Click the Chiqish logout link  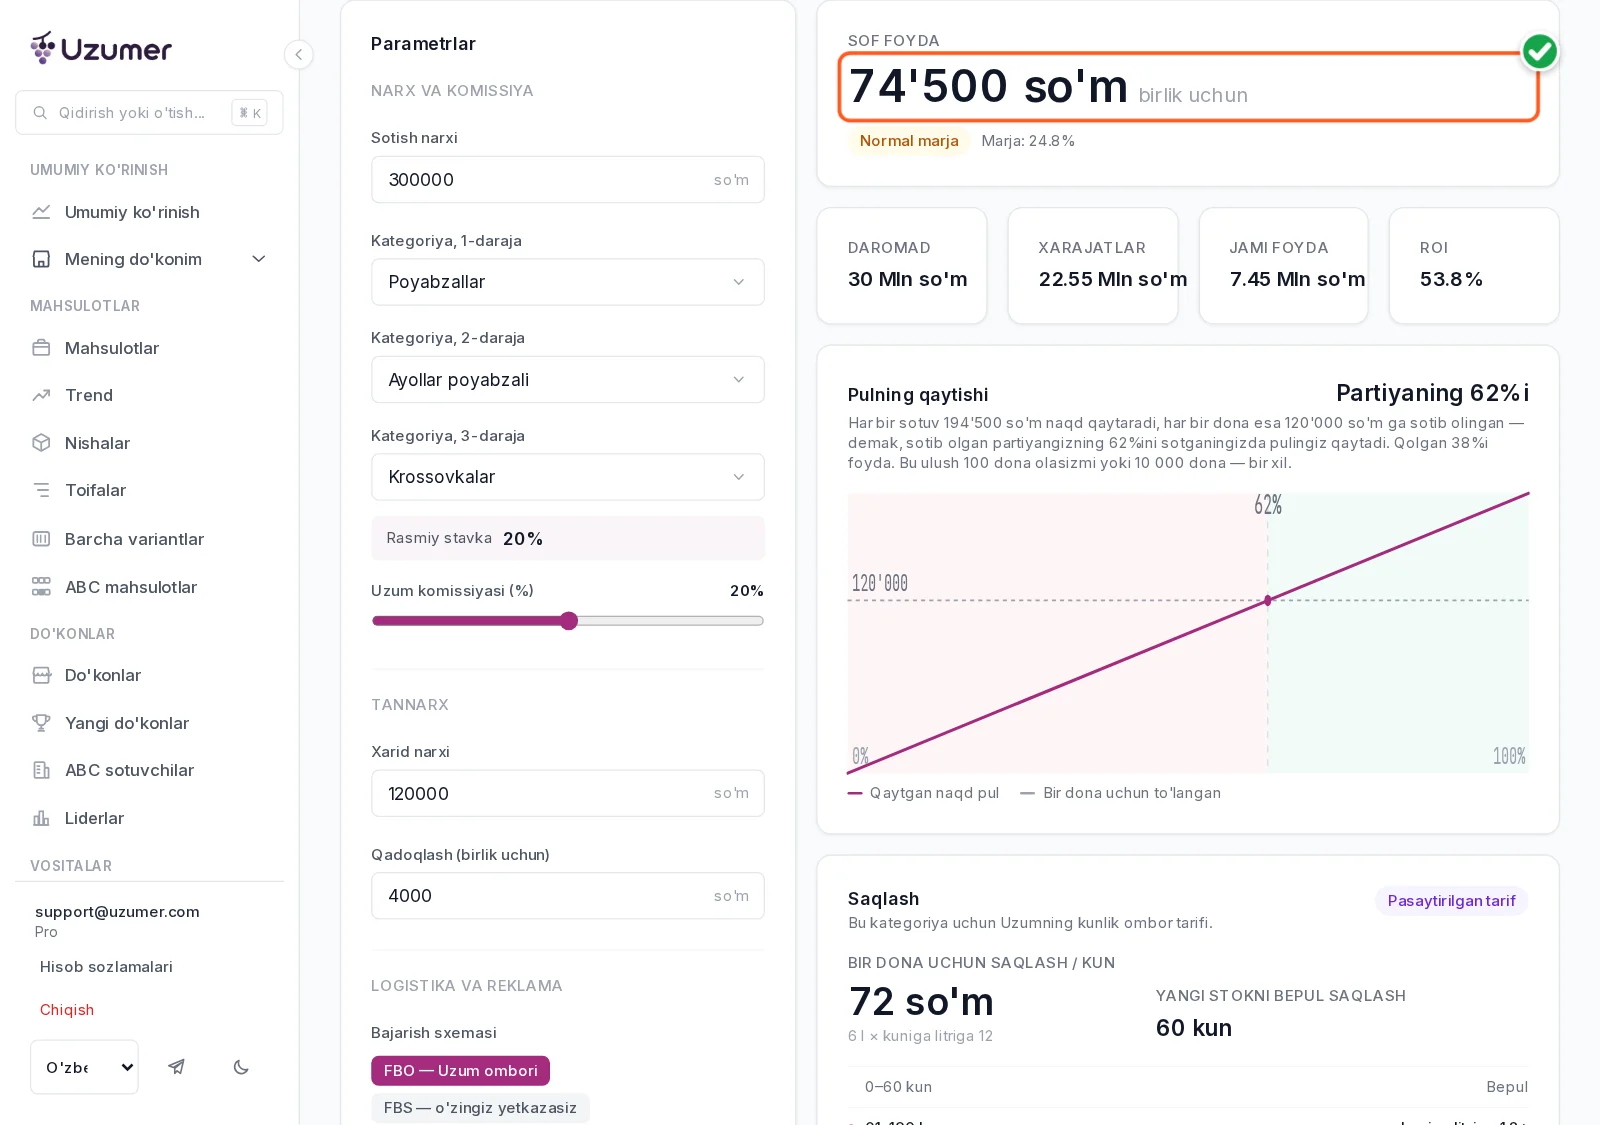click(67, 1010)
